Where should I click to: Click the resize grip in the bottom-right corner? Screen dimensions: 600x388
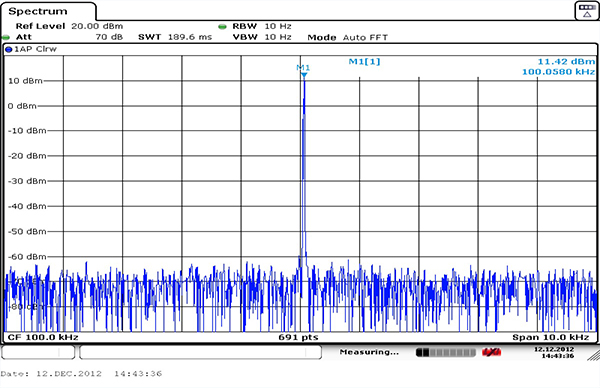[x=593, y=355]
